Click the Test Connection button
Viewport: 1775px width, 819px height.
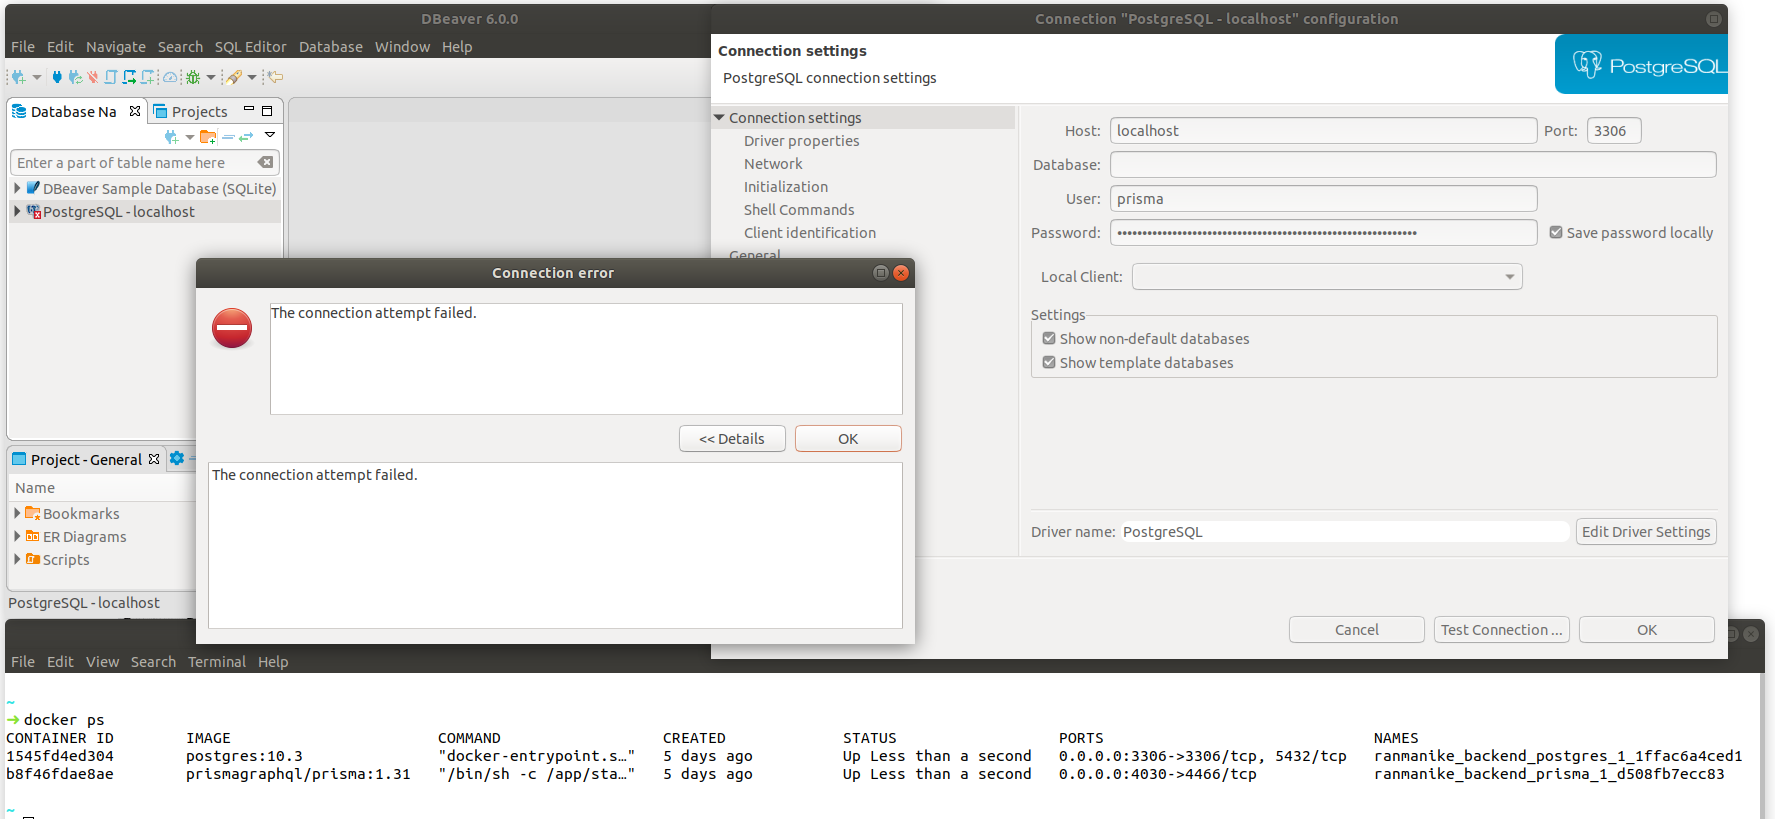(1502, 630)
